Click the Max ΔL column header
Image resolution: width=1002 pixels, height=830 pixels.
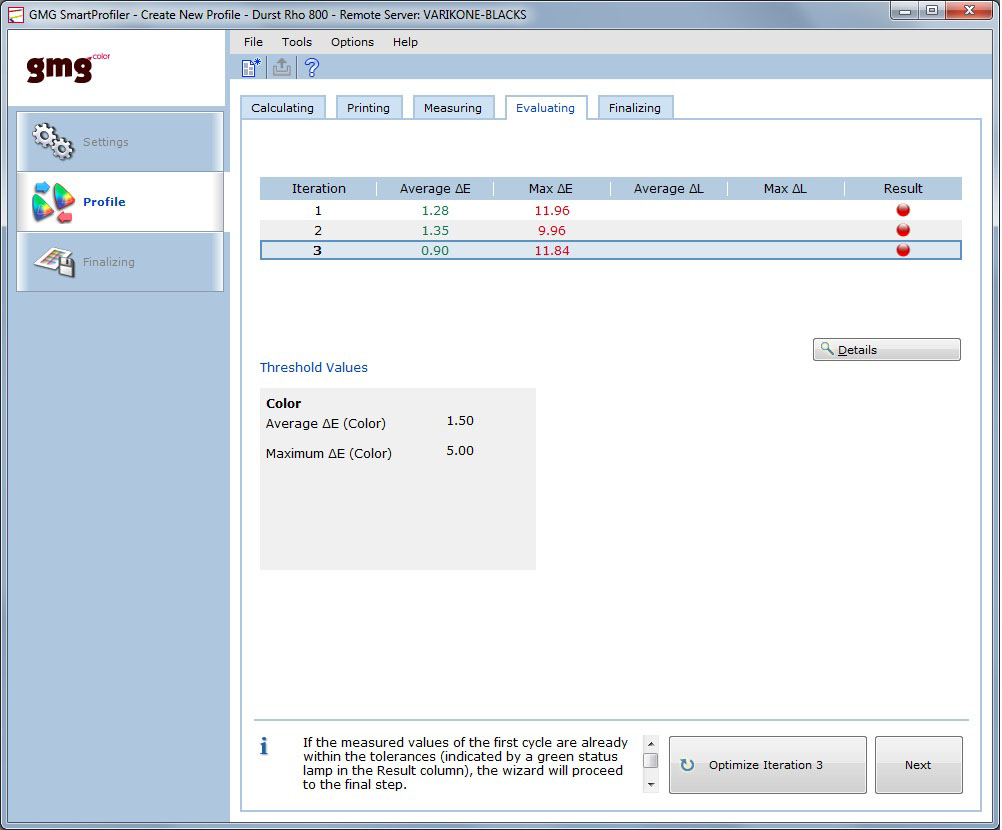pos(785,188)
